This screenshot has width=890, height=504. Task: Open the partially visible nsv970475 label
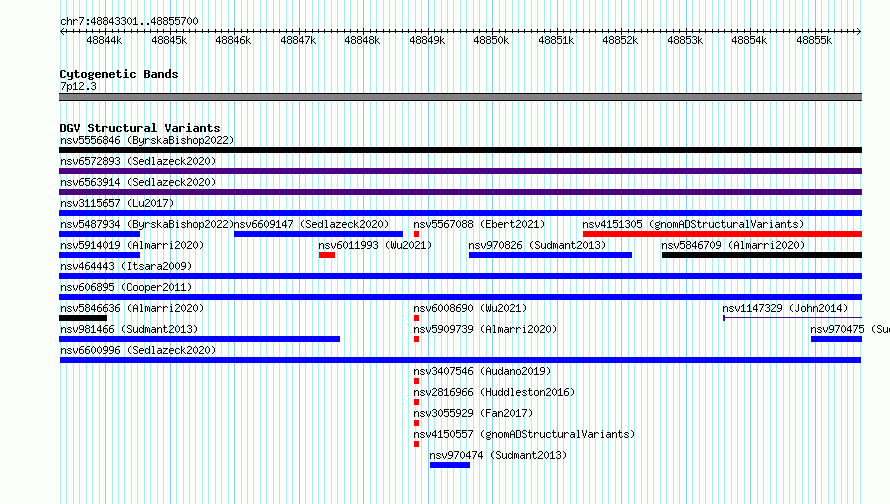[x=850, y=329]
